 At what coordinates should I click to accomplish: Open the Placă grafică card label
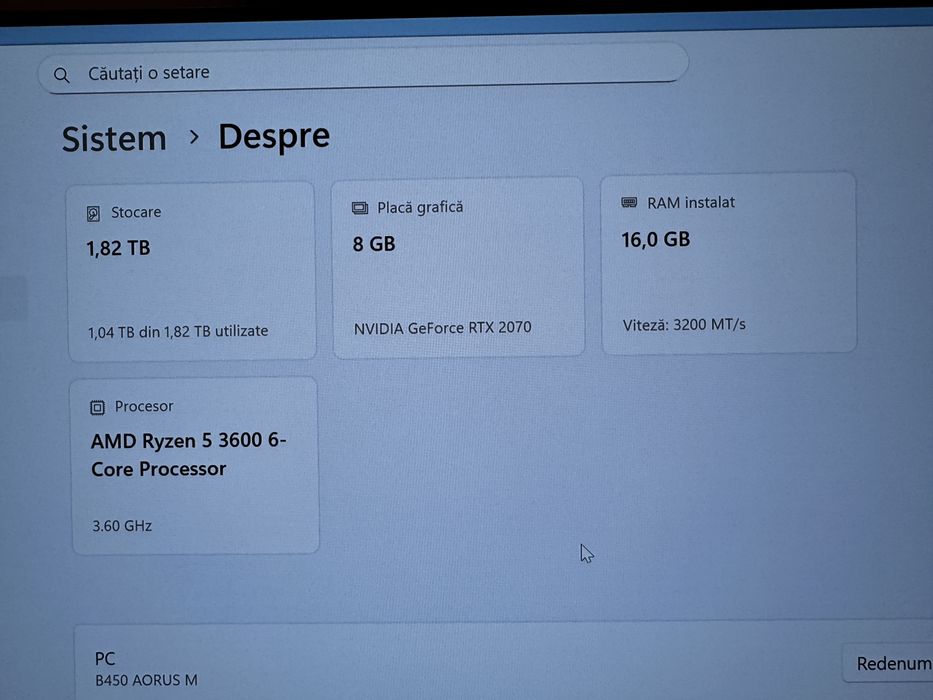[420, 207]
